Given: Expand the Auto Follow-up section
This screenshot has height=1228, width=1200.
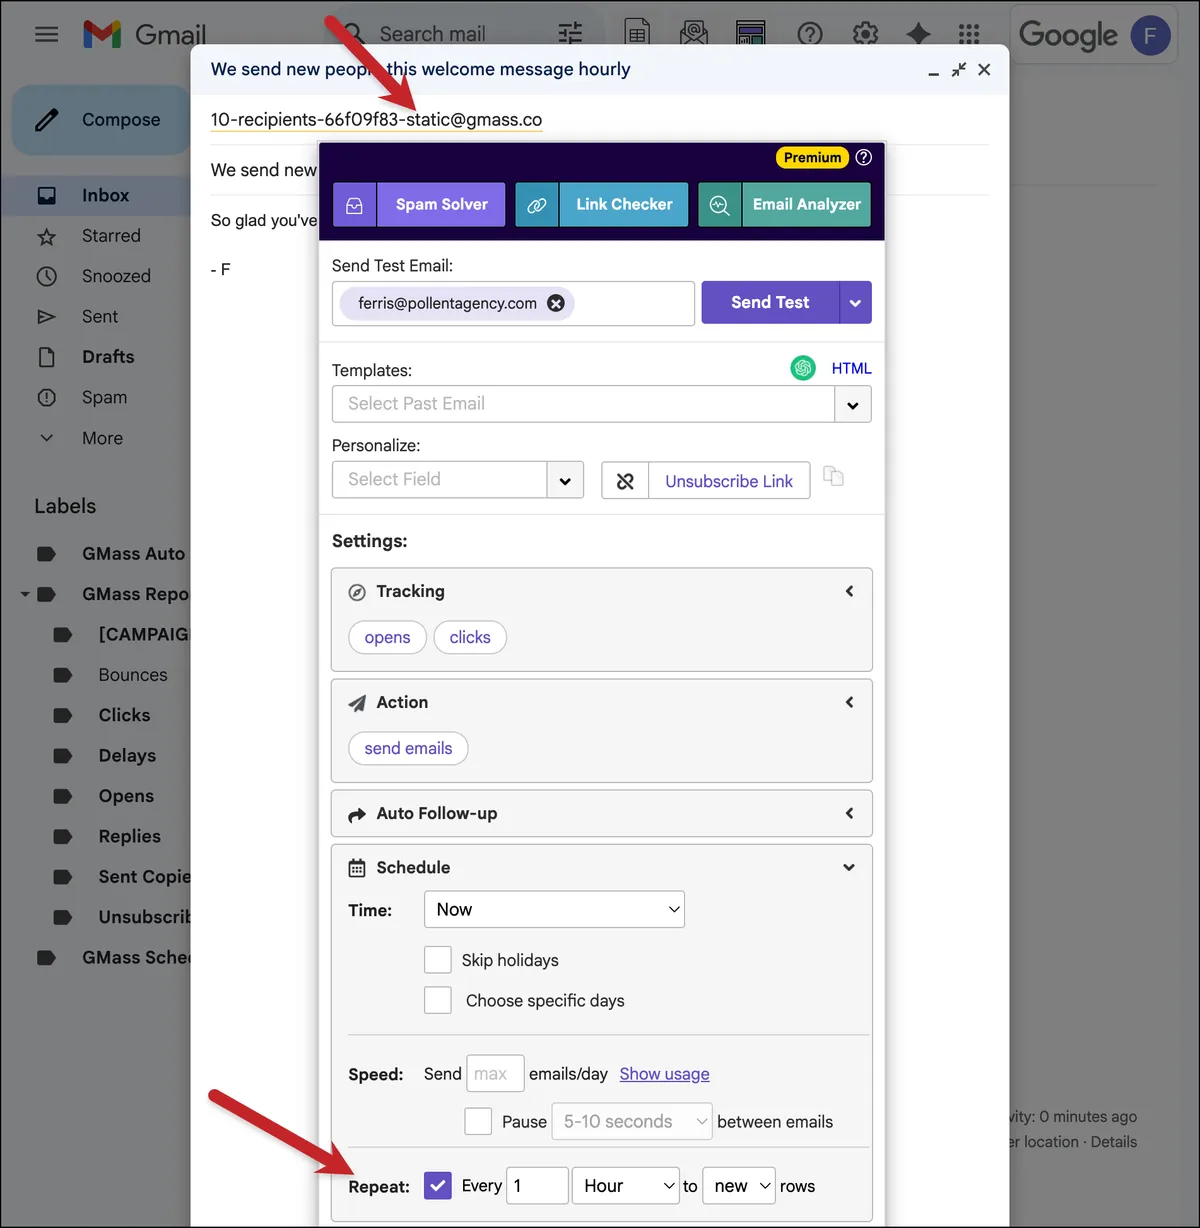Looking at the screenshot, I should tap(601, 814).
